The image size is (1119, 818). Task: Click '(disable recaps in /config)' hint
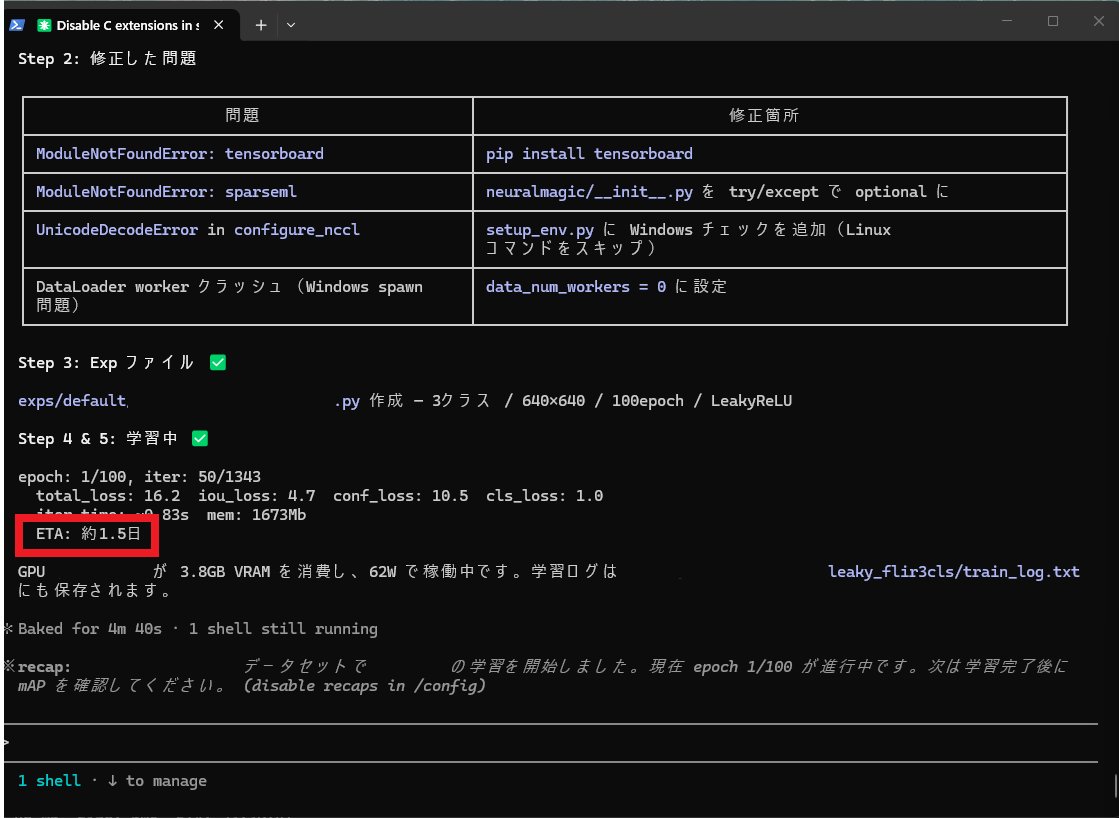[364, 685]
